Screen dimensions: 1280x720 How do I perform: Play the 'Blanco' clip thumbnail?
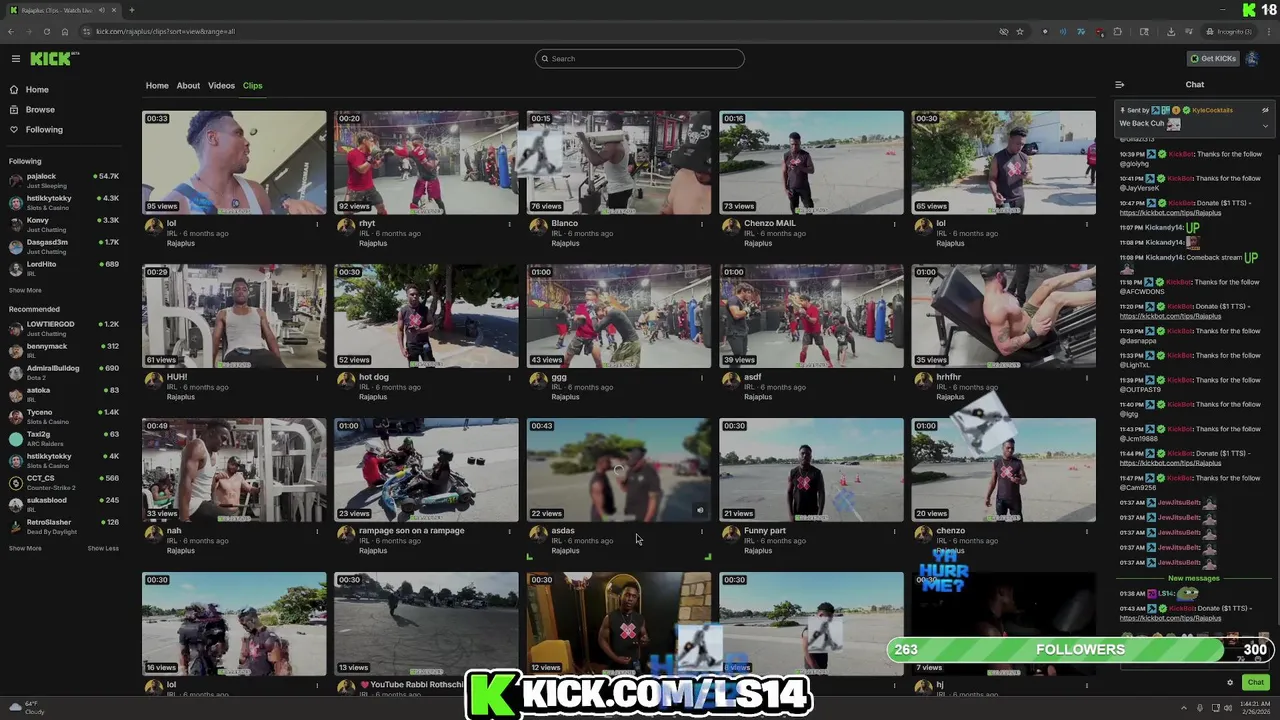619,162
